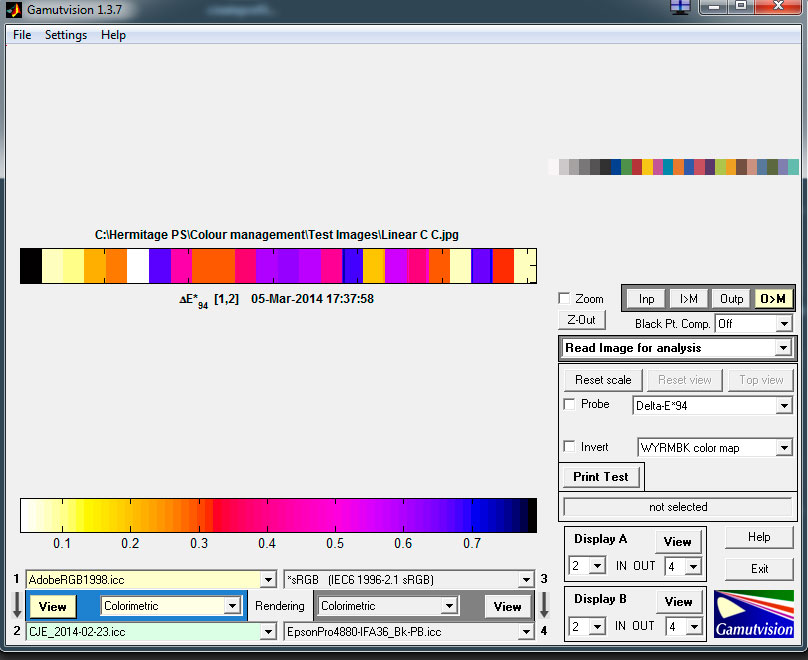Screen dimensions: 808x660
Task: Click the yellow patch in the color chart strip
Action: 648,167
